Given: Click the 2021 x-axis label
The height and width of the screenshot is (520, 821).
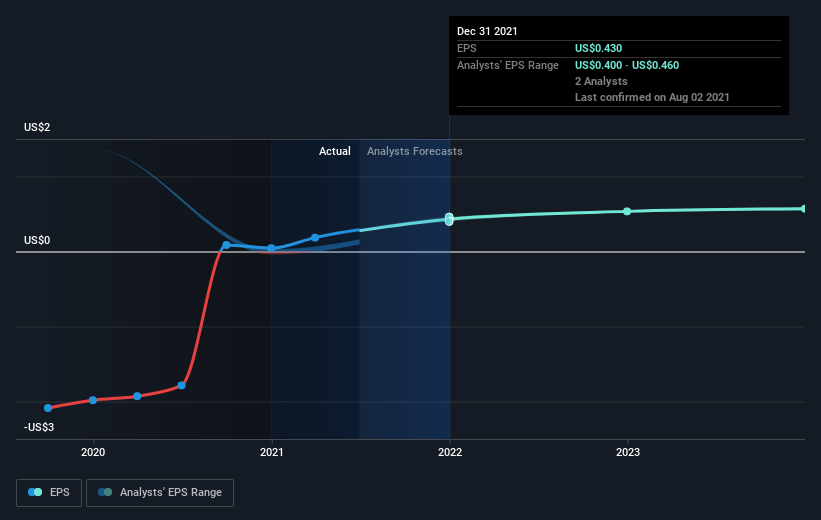Looking at the screenshot, I should click(271, 452).
